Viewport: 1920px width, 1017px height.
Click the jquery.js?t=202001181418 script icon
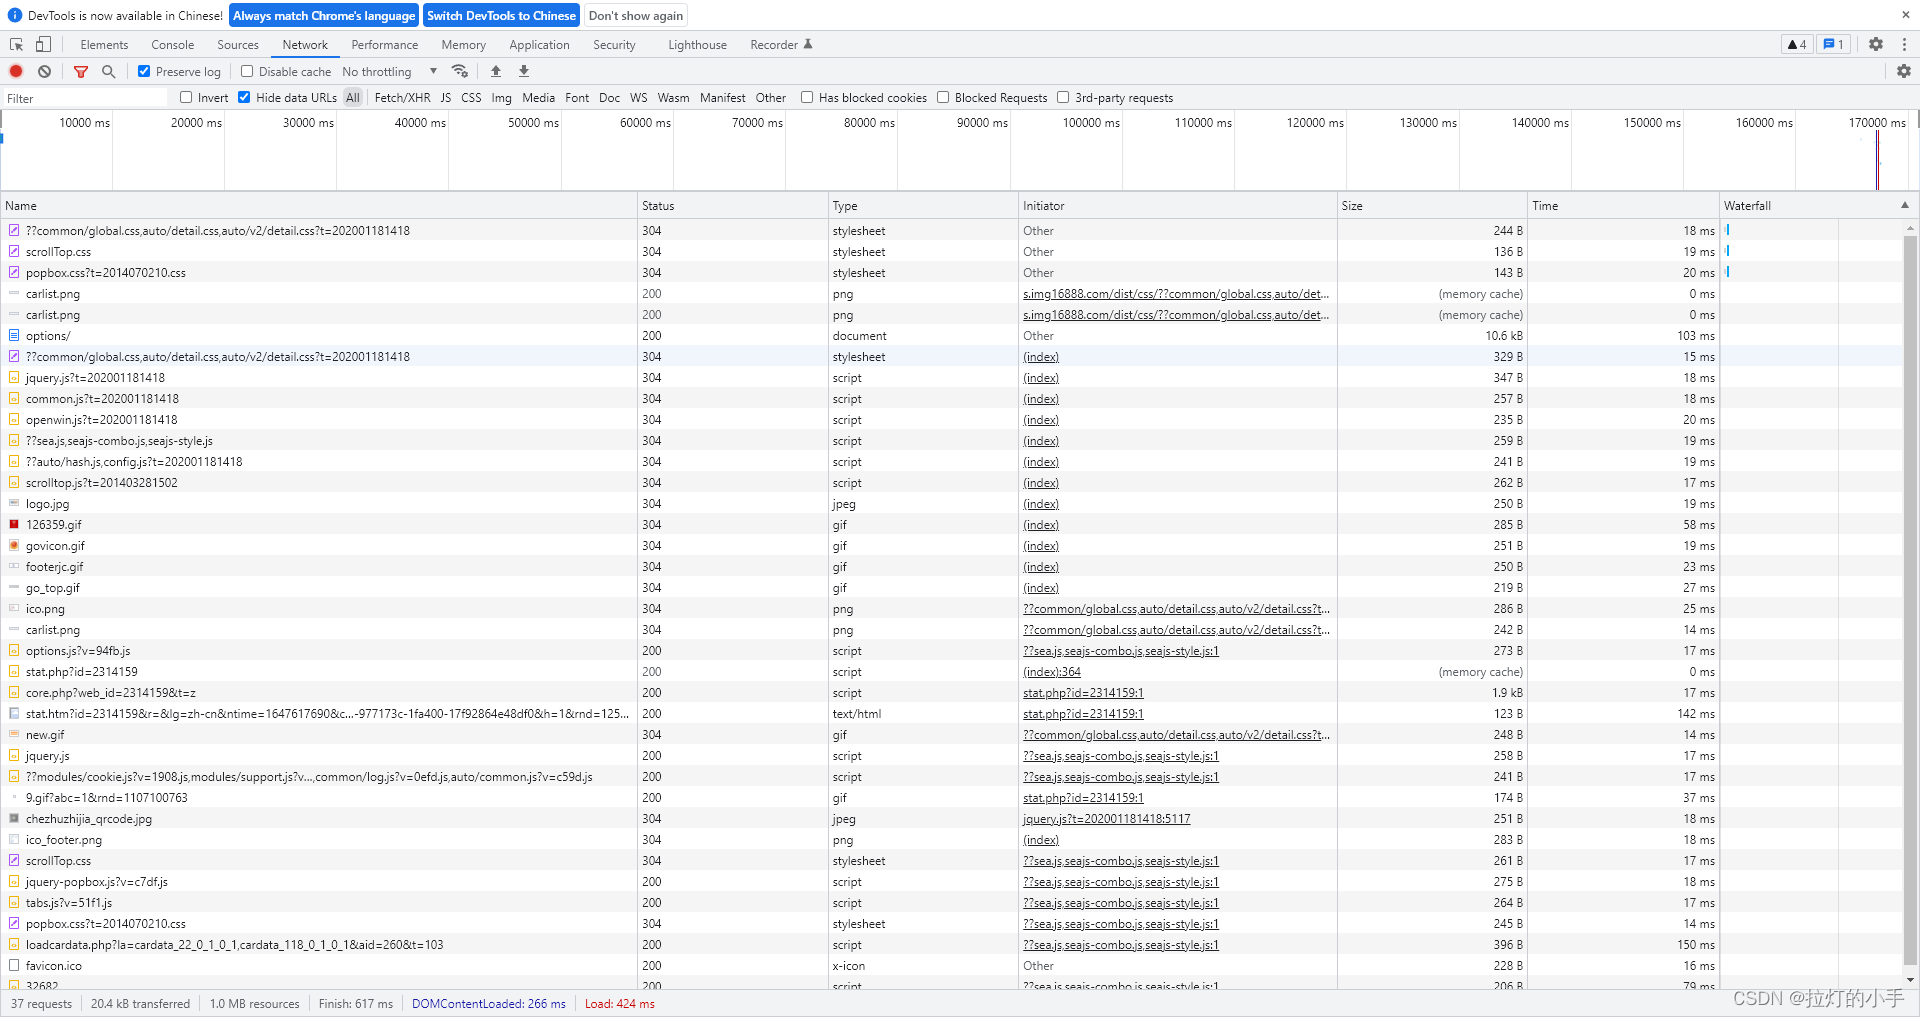point(14,377)
